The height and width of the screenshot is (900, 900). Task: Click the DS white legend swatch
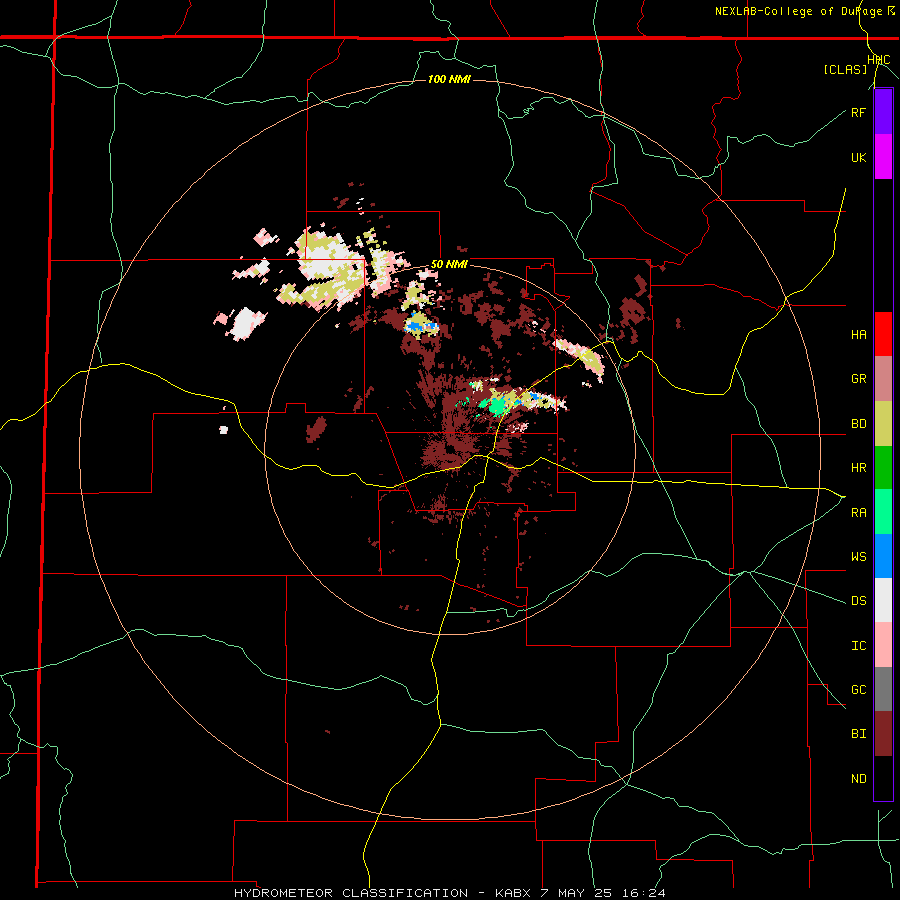[883, 600]
